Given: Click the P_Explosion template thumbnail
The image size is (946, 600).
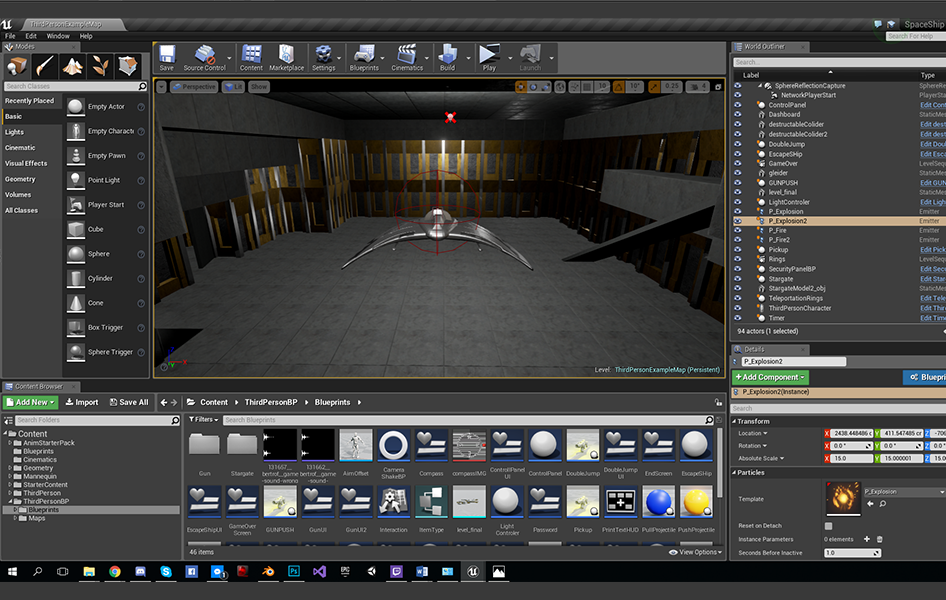Looking at the screenshot, I should [x=842, y=498].
